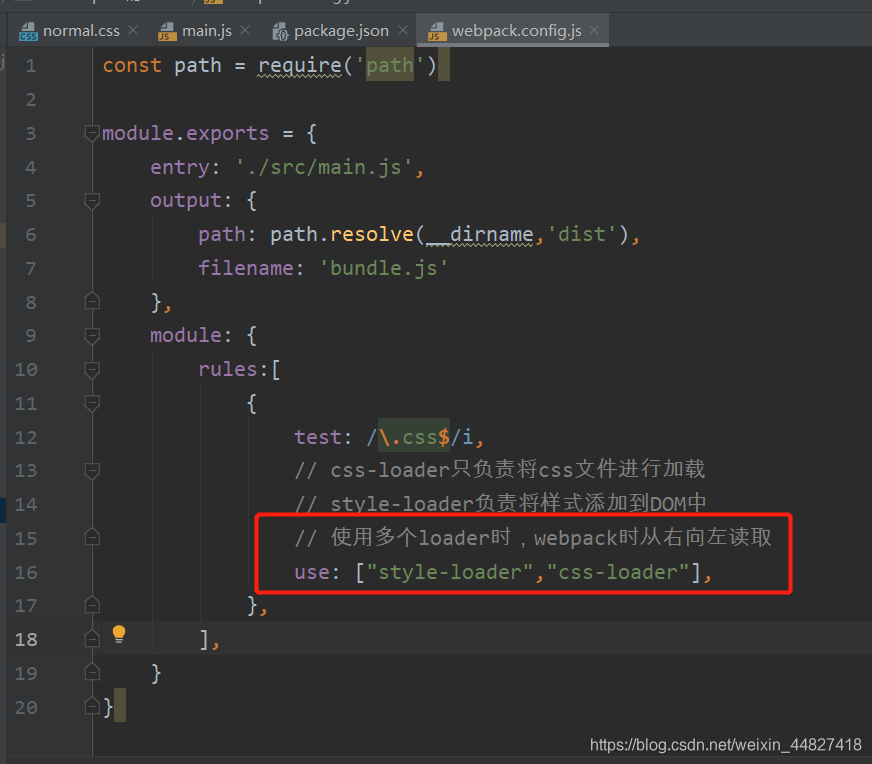Click the fold end marker on line 19
872x764 pixels.
click(92, 672)
